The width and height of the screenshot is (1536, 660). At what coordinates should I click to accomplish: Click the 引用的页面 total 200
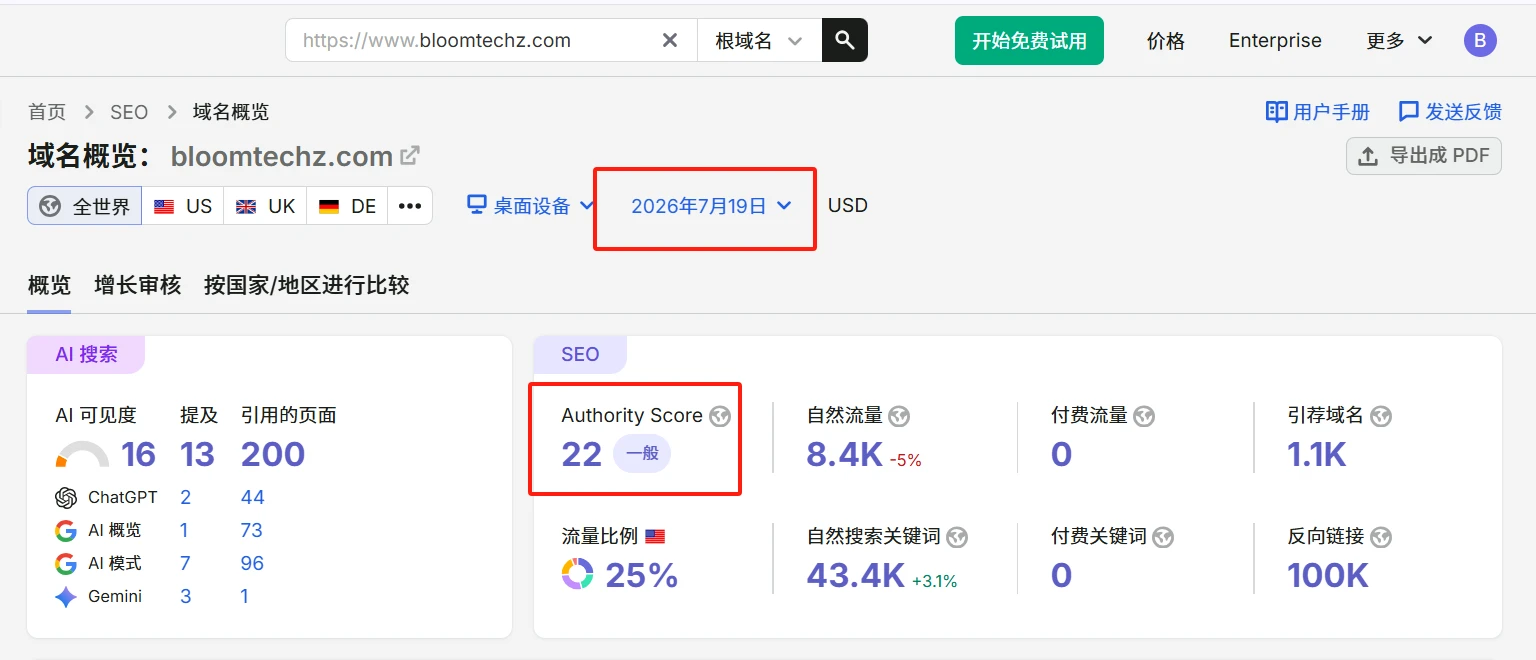tap(273, 455)
